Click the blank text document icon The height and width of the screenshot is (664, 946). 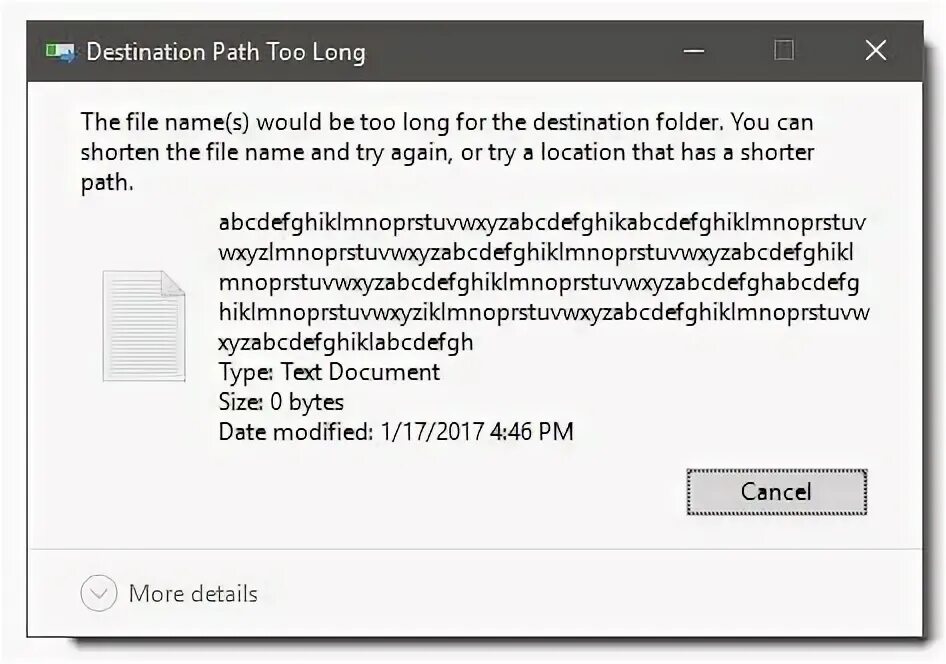pyautogui.click(x=144, y=326)
